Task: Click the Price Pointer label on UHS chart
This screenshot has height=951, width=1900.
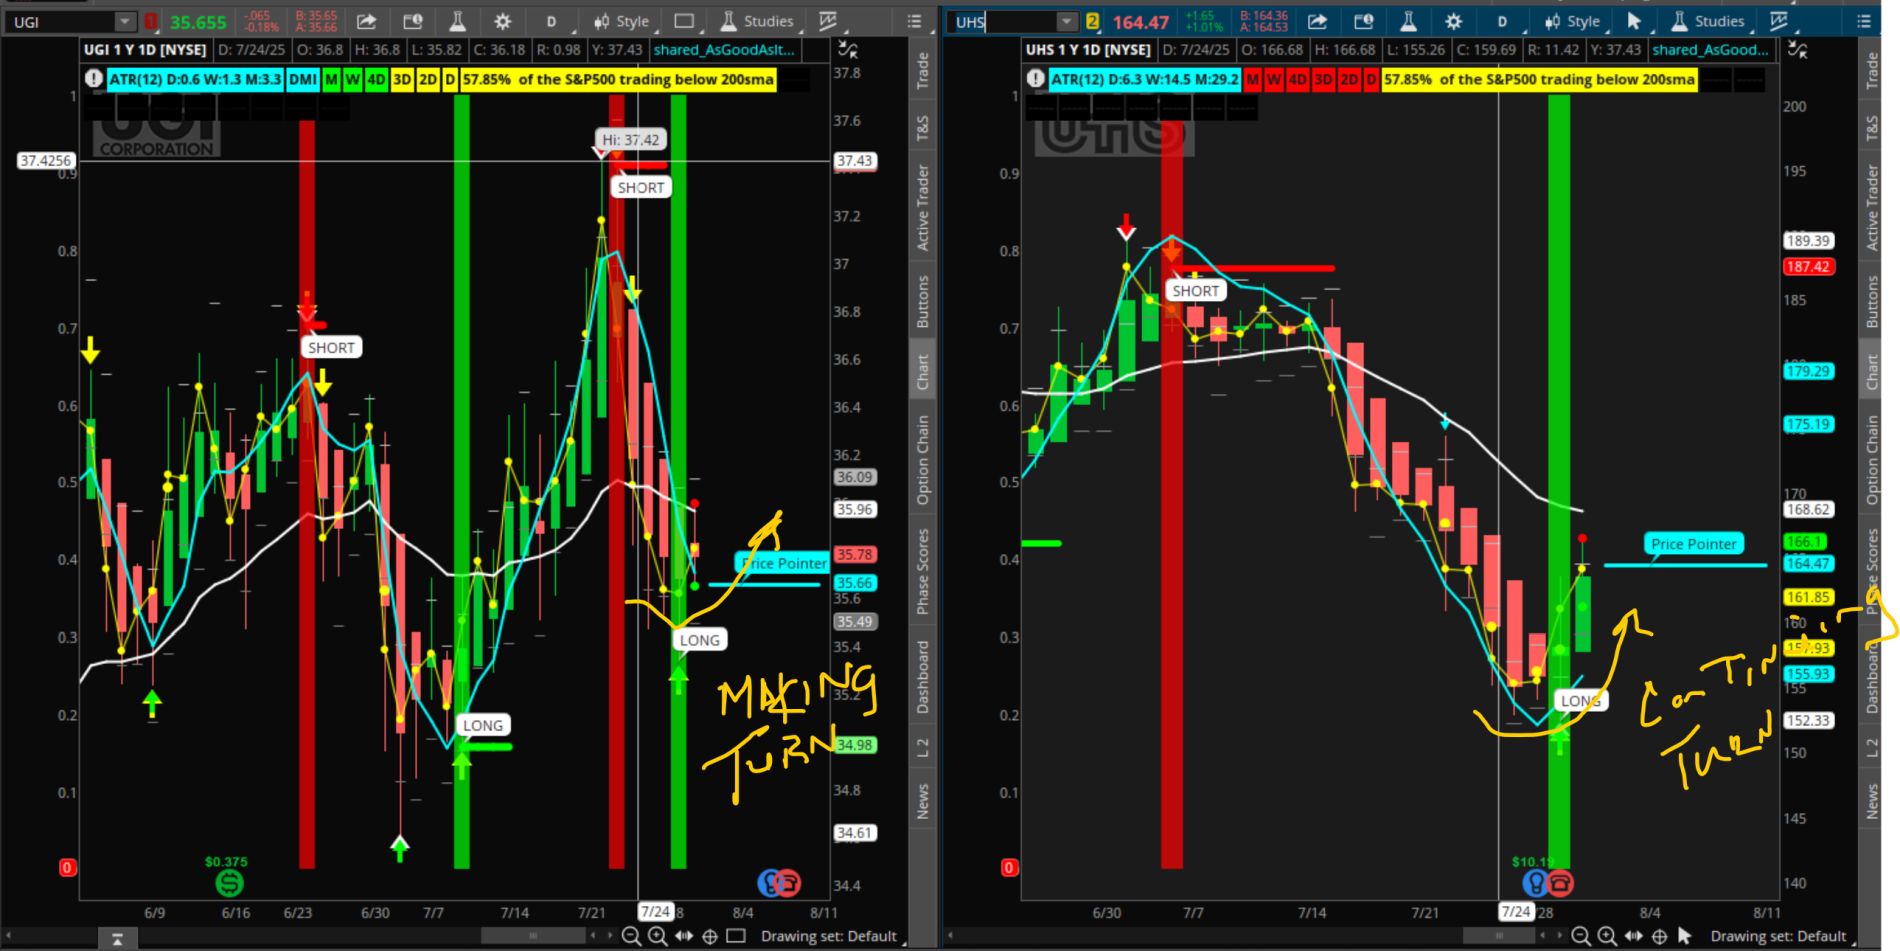Action: coord(1693,544)
